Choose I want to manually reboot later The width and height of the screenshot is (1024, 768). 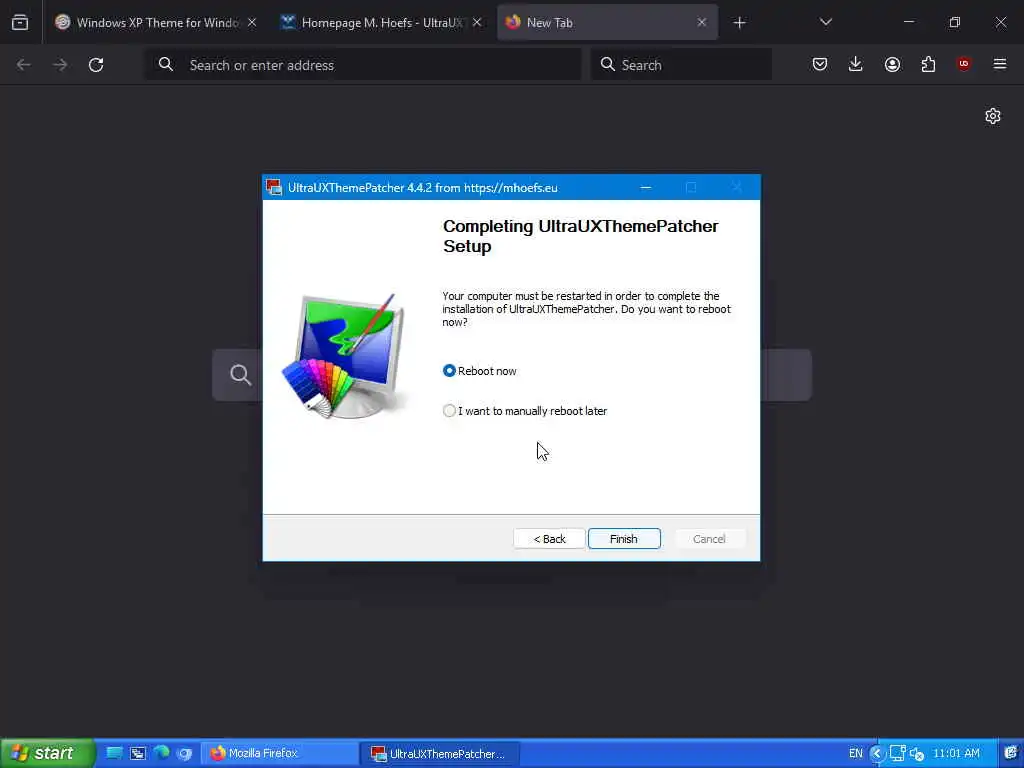[x=525, y=411]
